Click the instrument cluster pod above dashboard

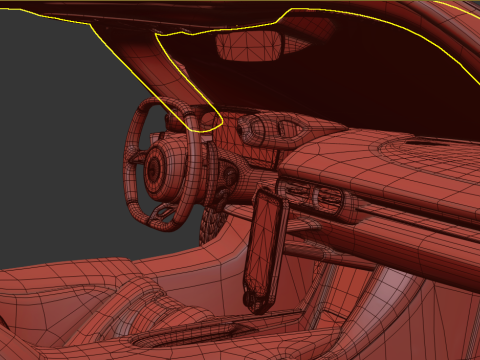(273, 130)
